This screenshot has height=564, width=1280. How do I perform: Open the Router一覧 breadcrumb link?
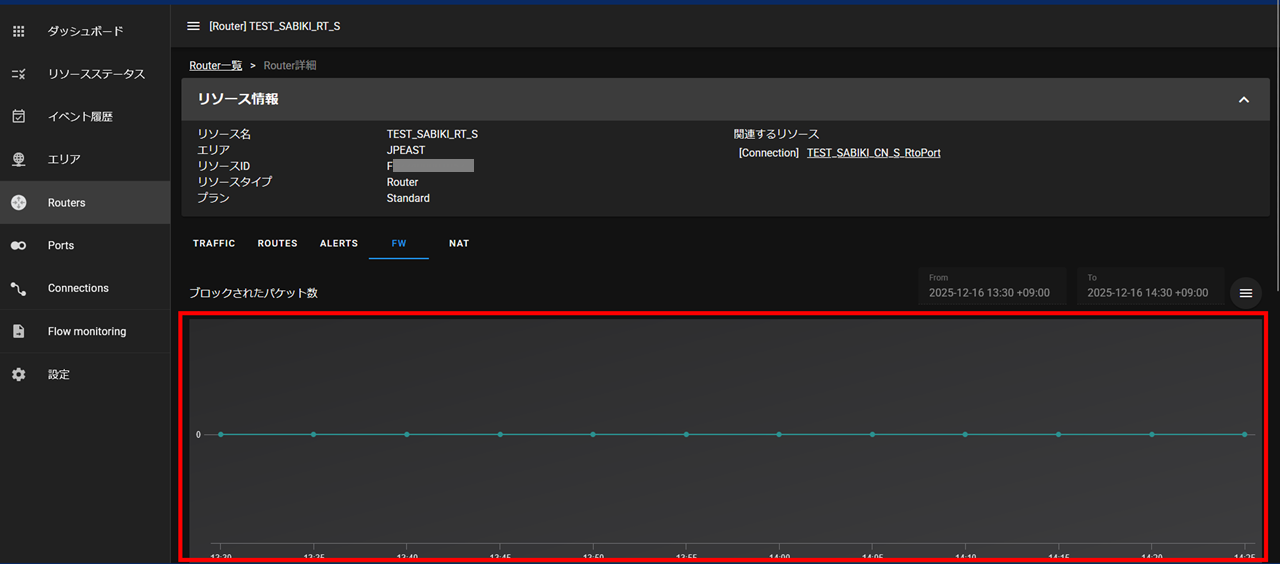tap(216, 65)
